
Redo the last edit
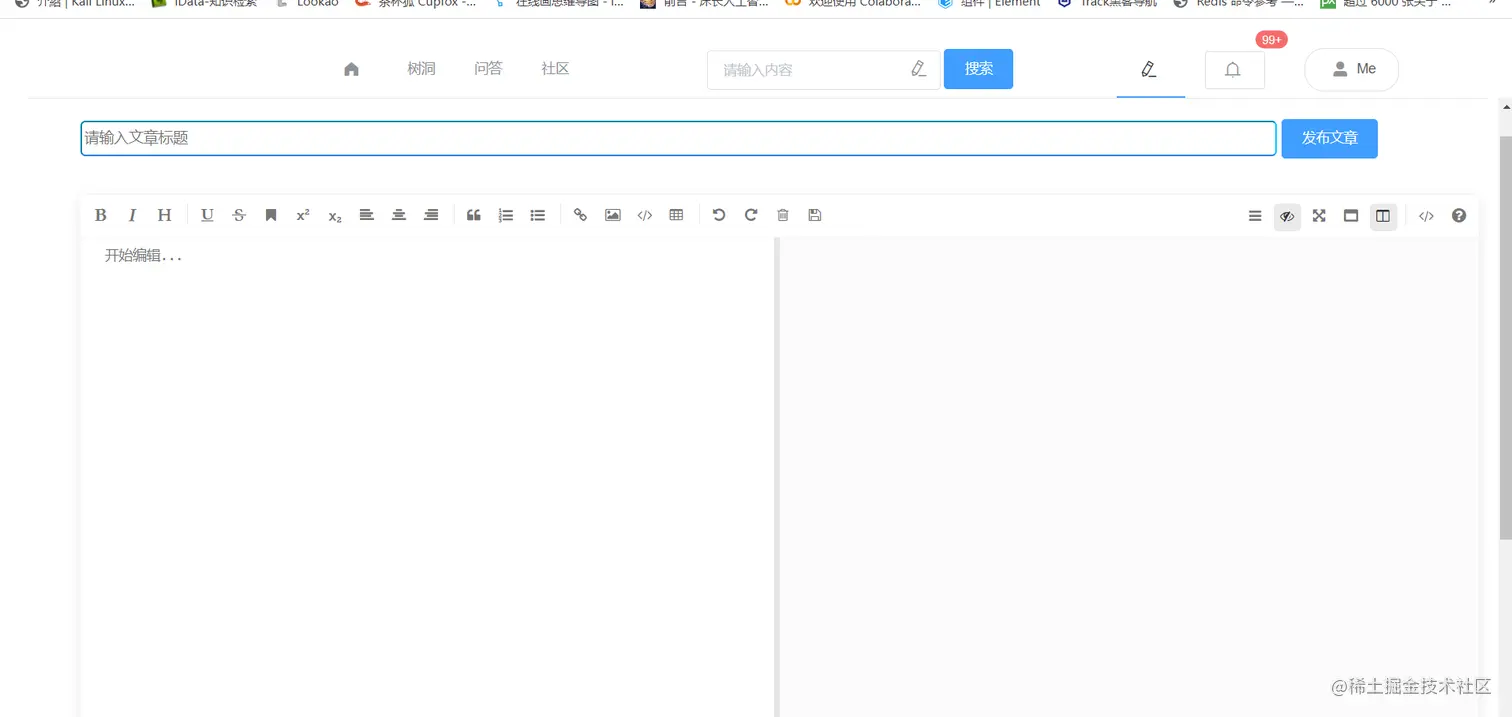[751, 214]
